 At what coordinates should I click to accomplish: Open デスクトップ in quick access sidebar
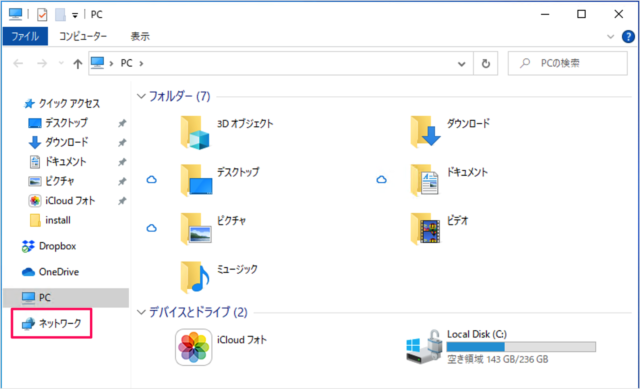click(x=58, y=123)
